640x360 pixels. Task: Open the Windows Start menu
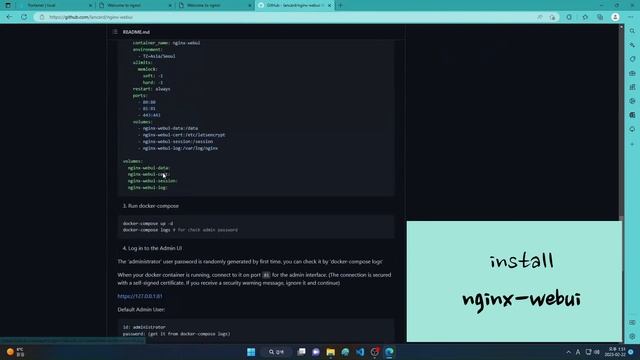tap(251, 352)
